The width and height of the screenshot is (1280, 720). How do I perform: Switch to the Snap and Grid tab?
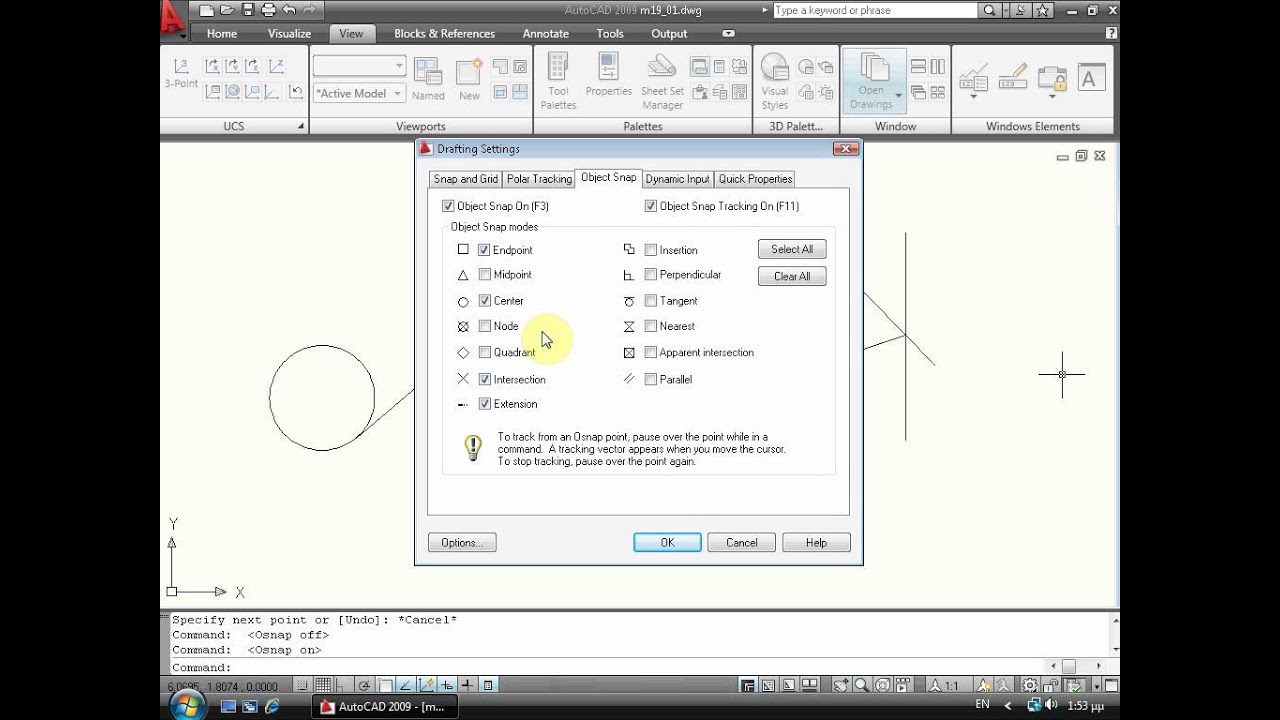coord(465,179)
